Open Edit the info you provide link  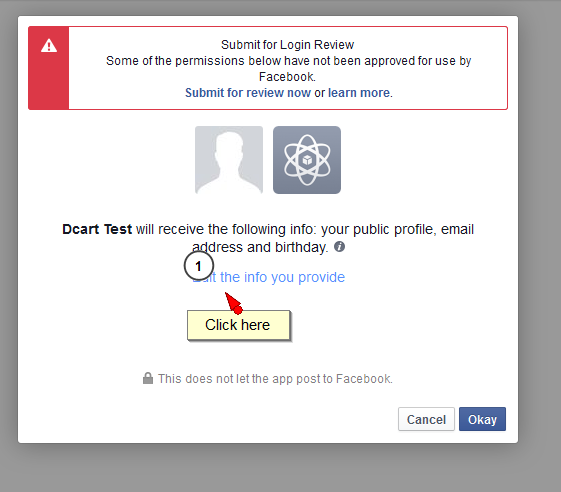point(269,277)
